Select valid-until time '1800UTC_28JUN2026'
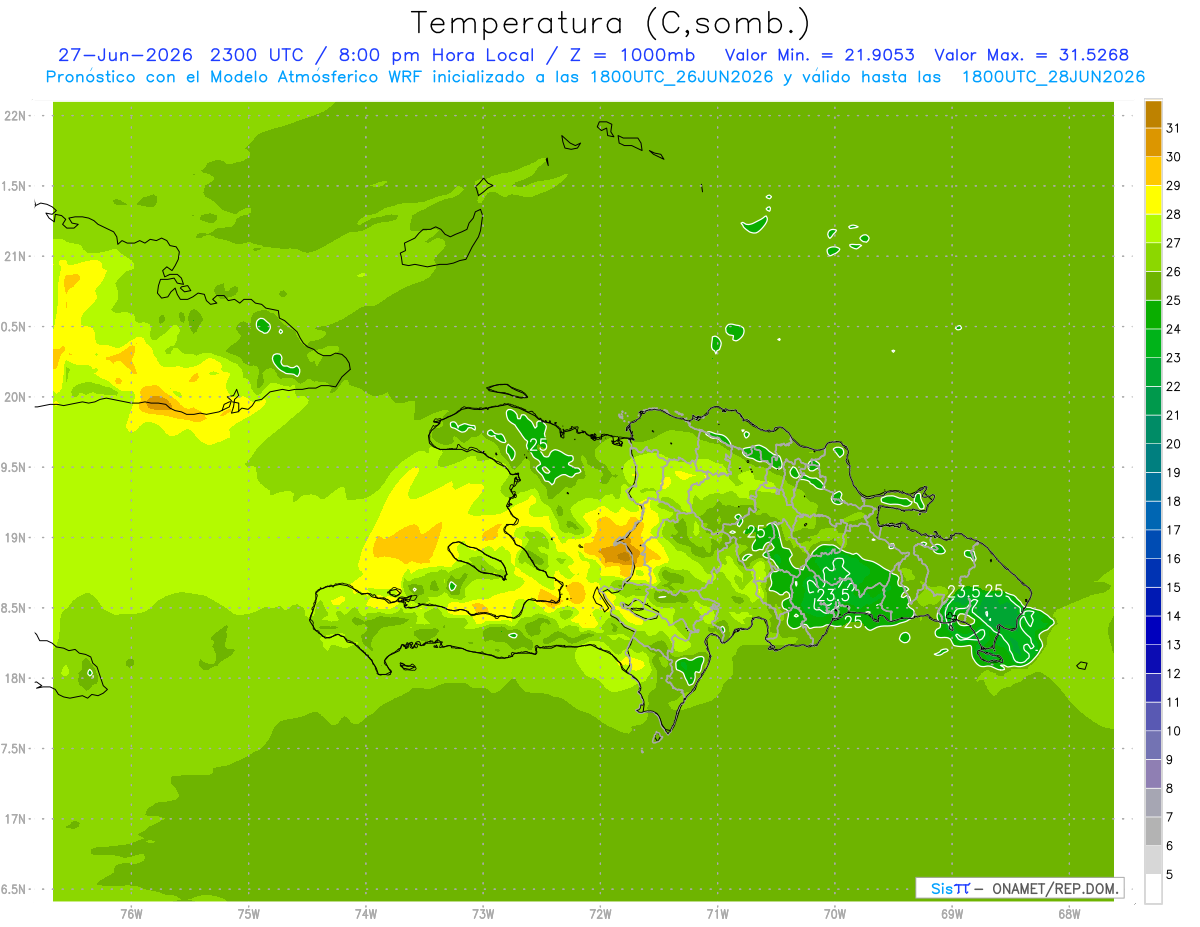 coord(1053,76)
